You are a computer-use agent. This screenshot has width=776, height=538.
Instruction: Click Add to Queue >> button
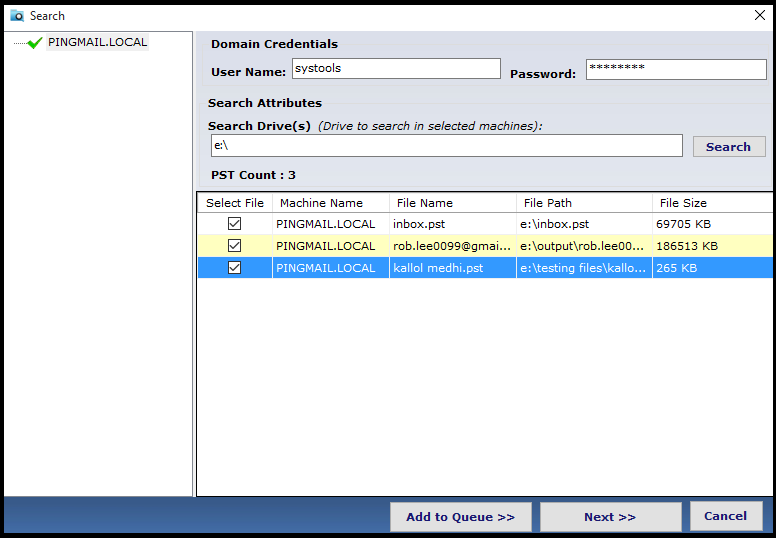coord(461,517)
